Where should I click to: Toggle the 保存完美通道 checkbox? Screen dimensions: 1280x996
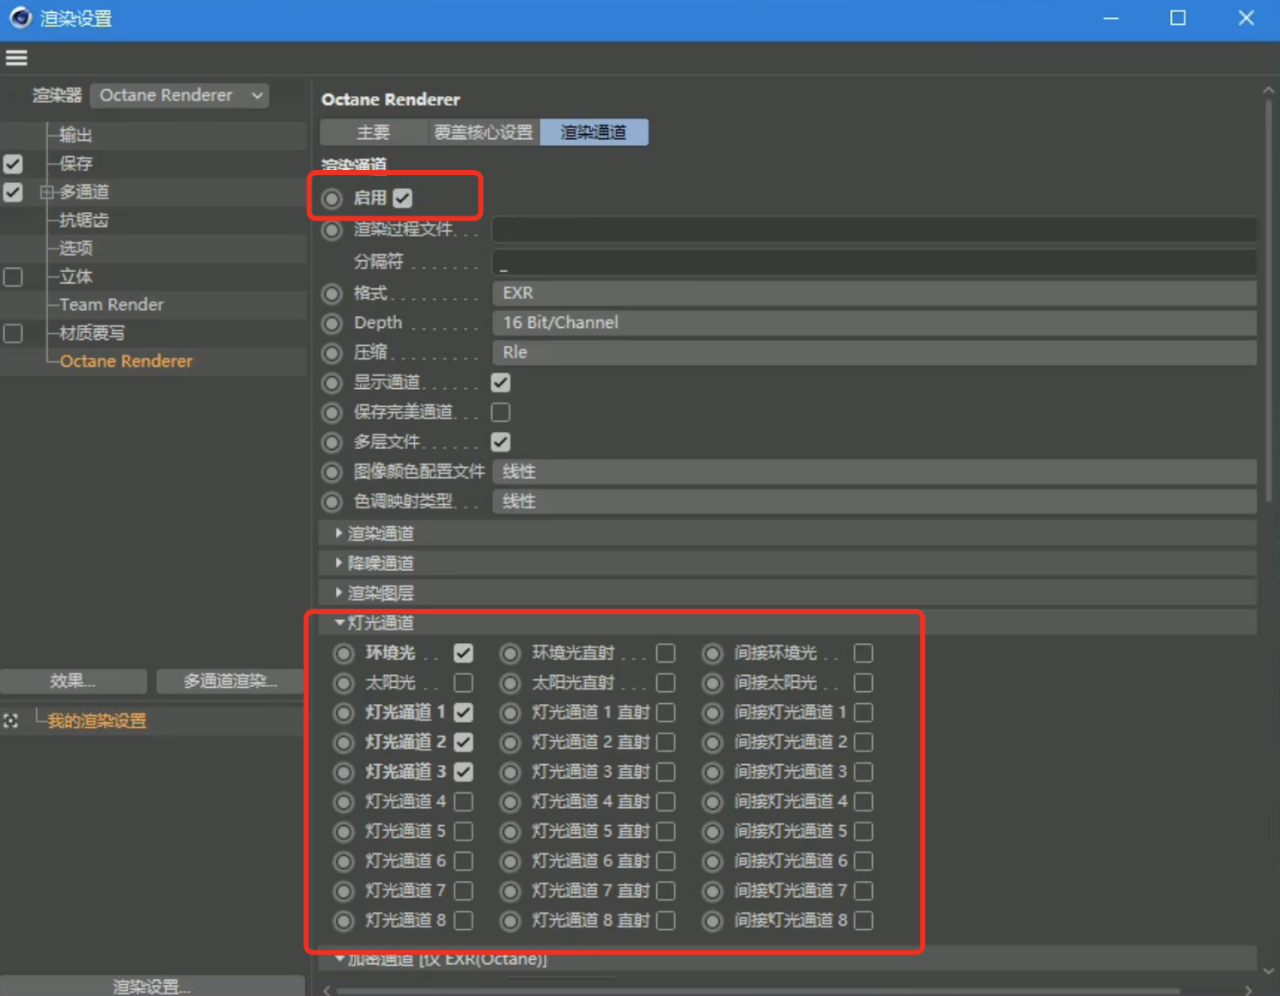coord(501,412)
